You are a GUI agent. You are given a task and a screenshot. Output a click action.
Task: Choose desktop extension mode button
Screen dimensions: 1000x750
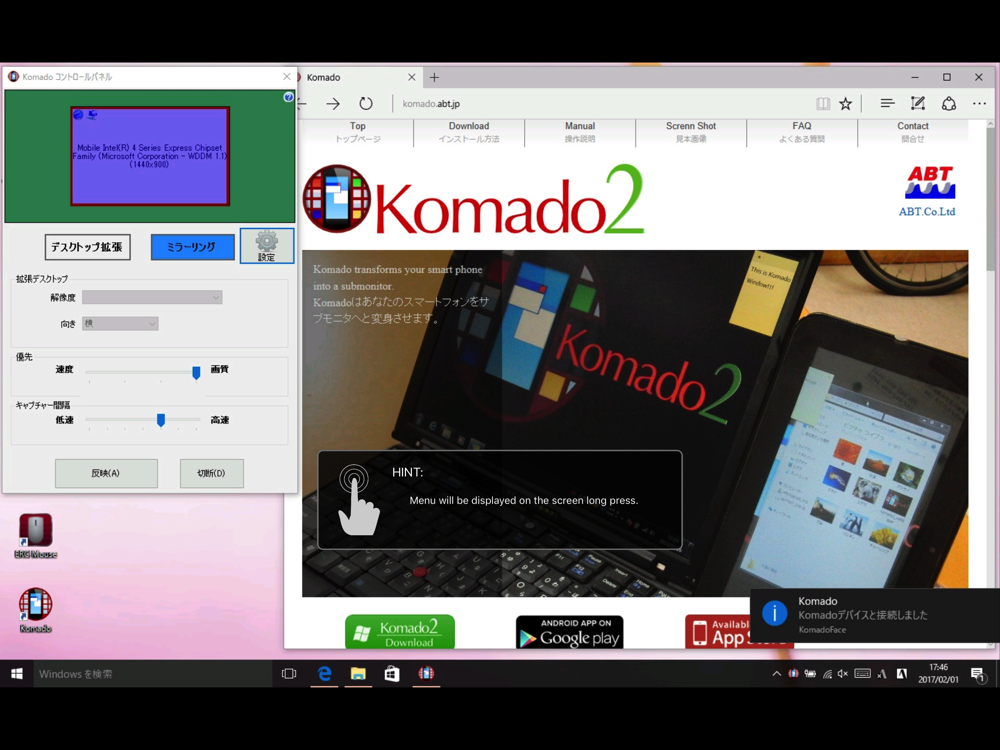point(87,247)
